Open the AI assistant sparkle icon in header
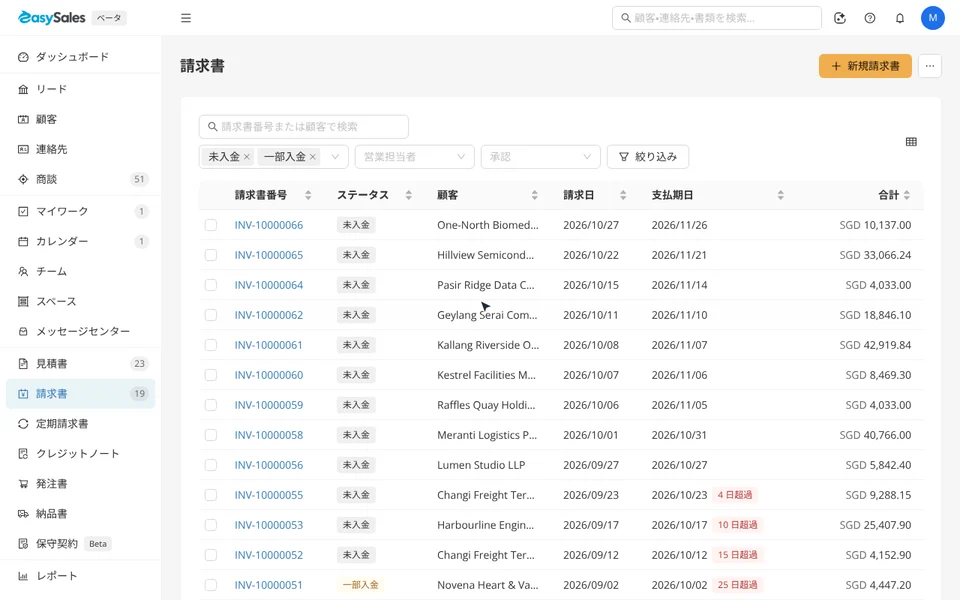This screenshot has width=960, height=600. pos(840,18)
